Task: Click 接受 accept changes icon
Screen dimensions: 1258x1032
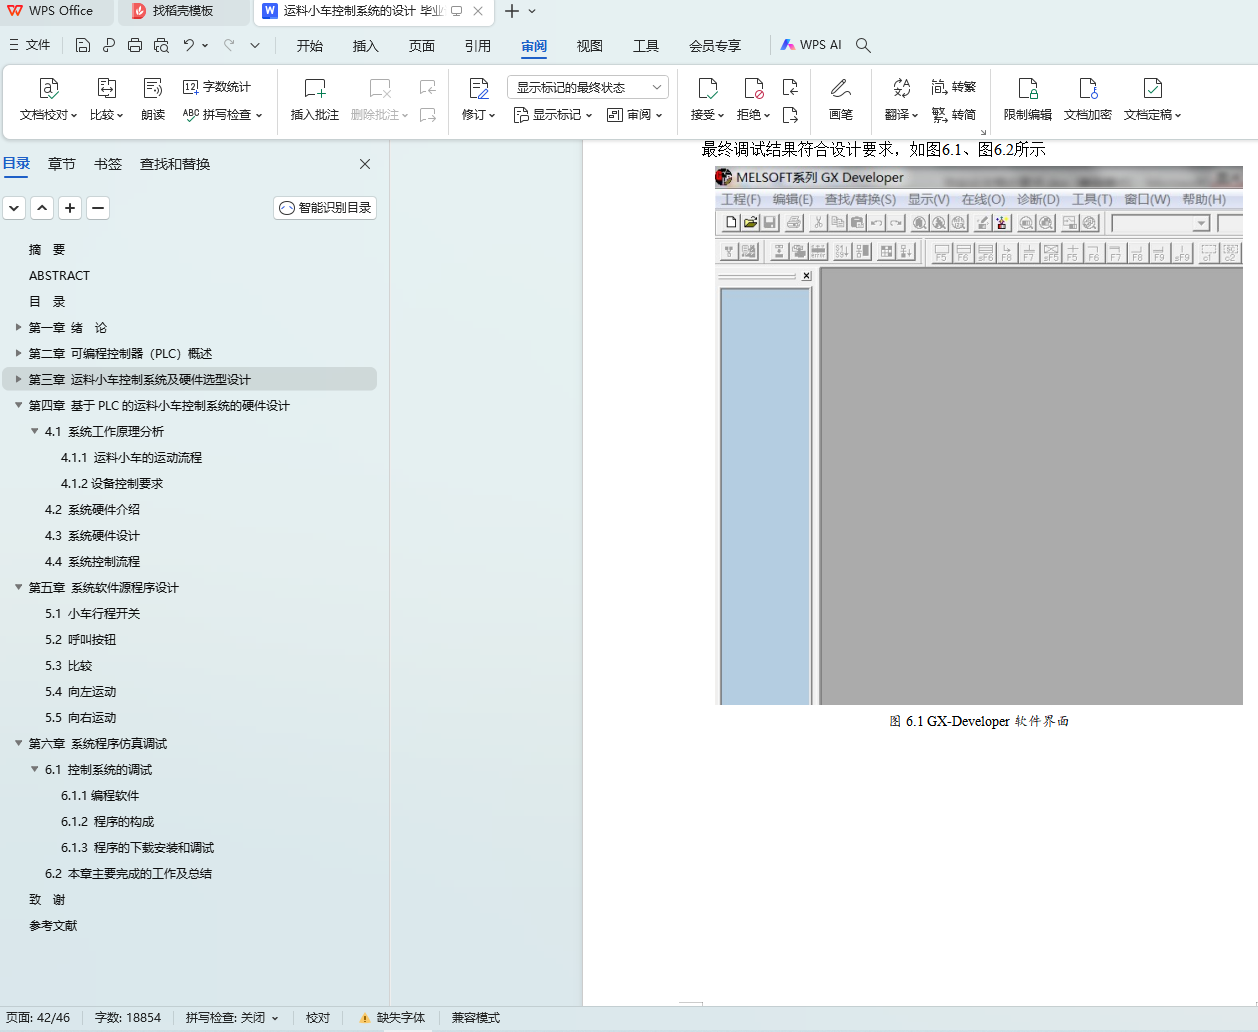Action: 707,88
